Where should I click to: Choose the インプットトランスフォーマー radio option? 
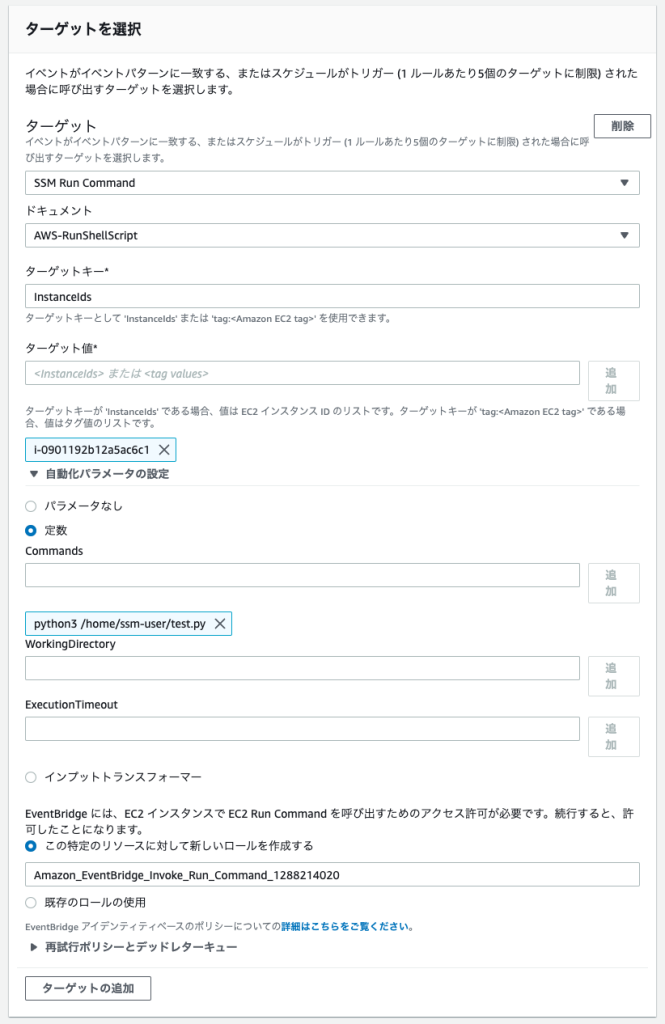[31, 777]
